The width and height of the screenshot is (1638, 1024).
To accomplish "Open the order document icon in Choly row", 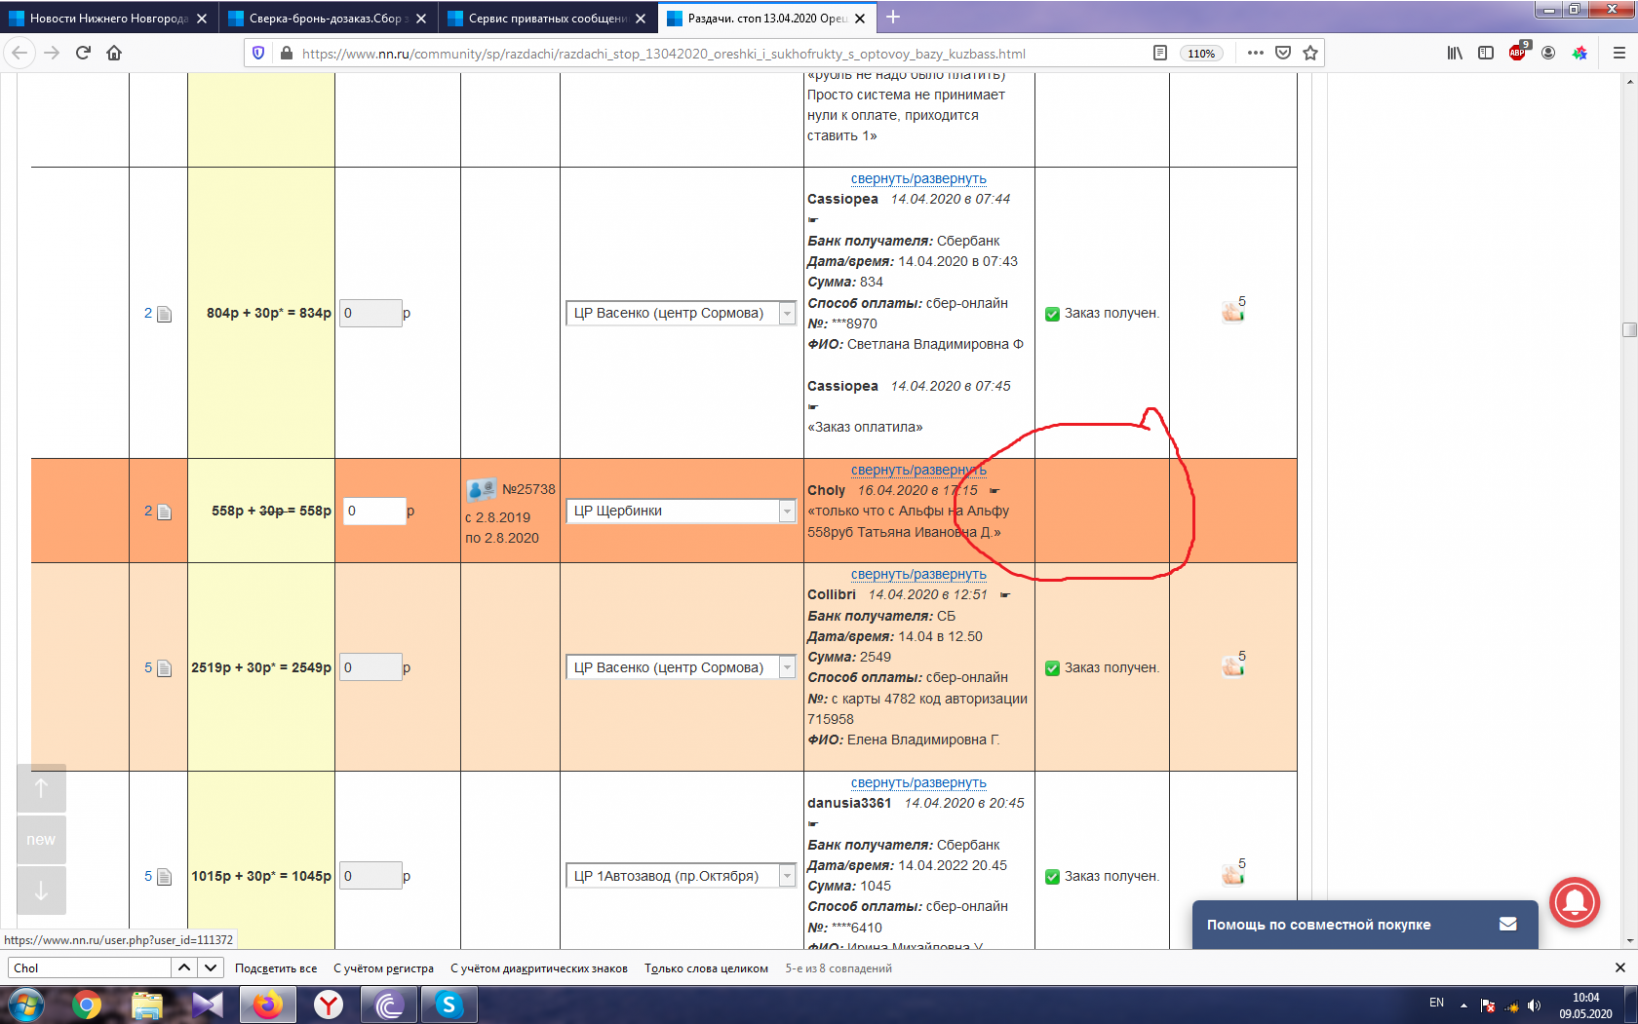I will click(x=164, y=511).
